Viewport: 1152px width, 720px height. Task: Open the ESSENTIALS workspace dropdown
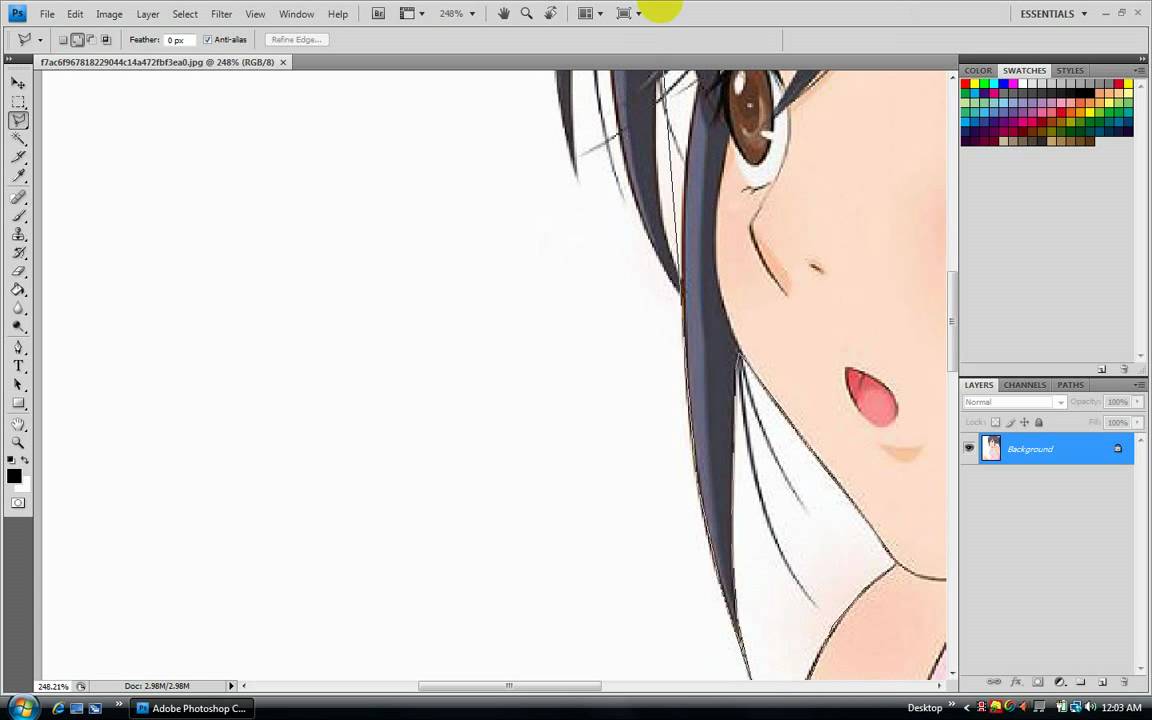pyautogui.click(x=1053, y=13)
